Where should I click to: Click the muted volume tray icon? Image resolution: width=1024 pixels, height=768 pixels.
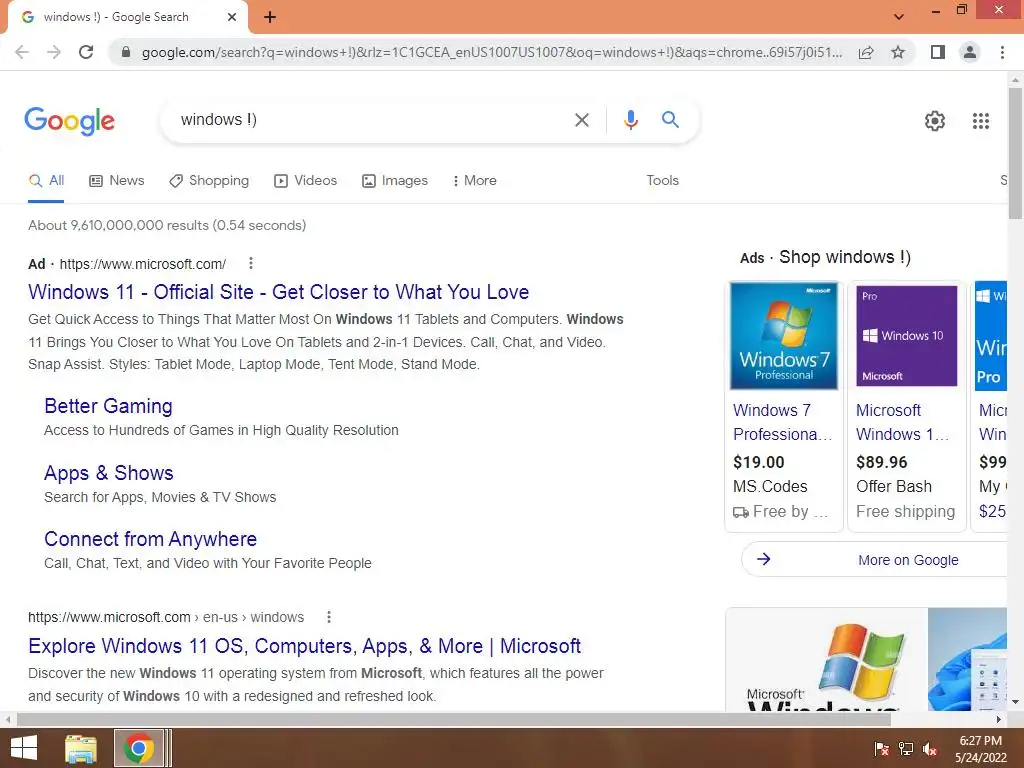[x=930, y=749]
